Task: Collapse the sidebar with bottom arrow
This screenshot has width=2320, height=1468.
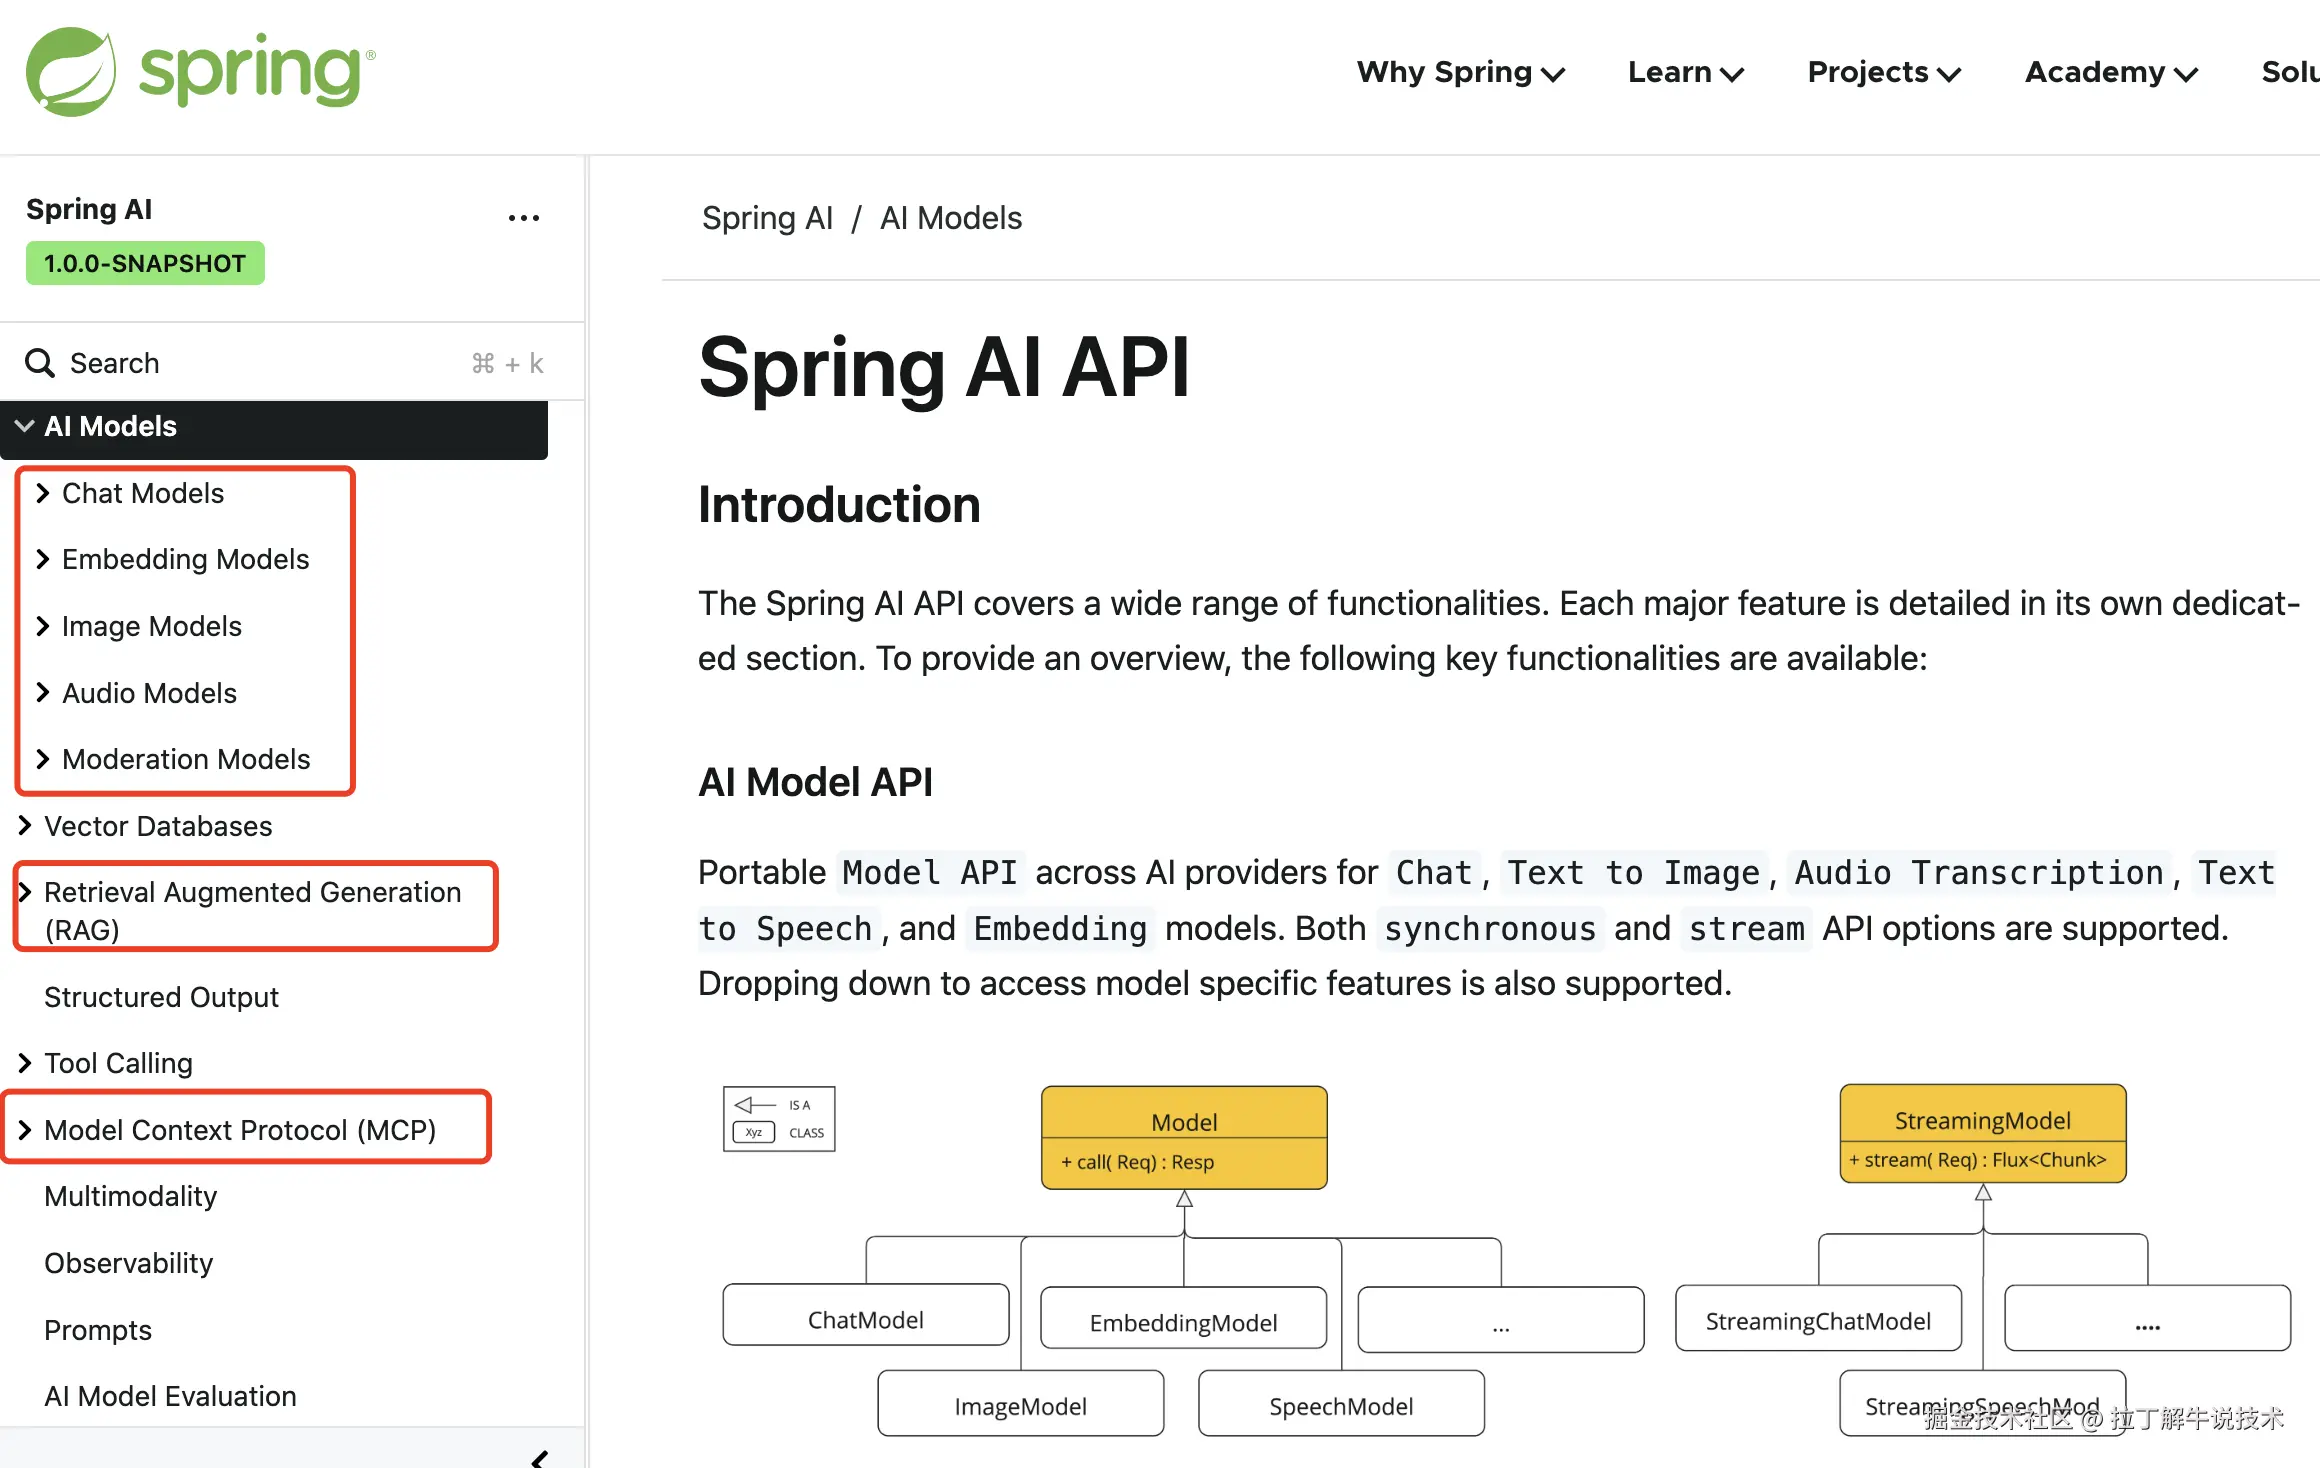Action: coord(540,1458)
